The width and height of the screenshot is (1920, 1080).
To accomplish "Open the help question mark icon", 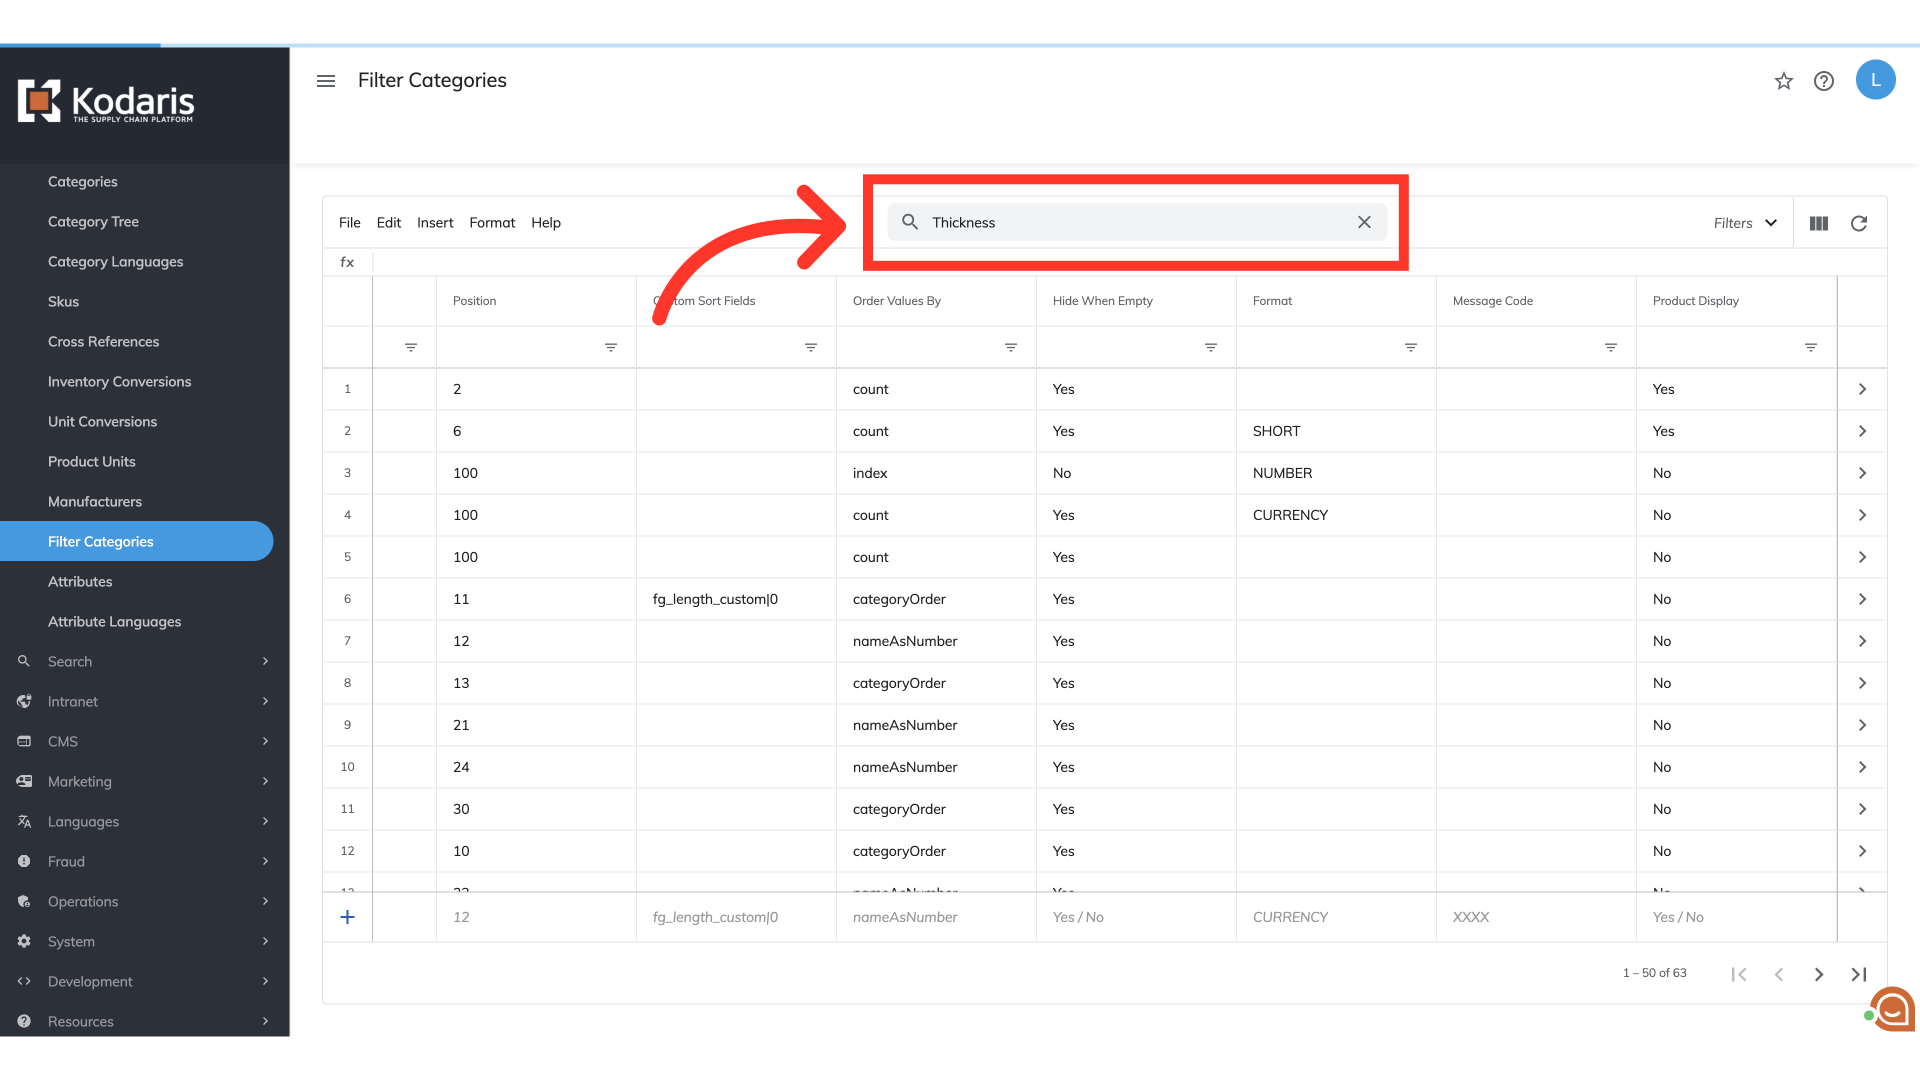I will pyautogui.click(x=1824, y=81).
